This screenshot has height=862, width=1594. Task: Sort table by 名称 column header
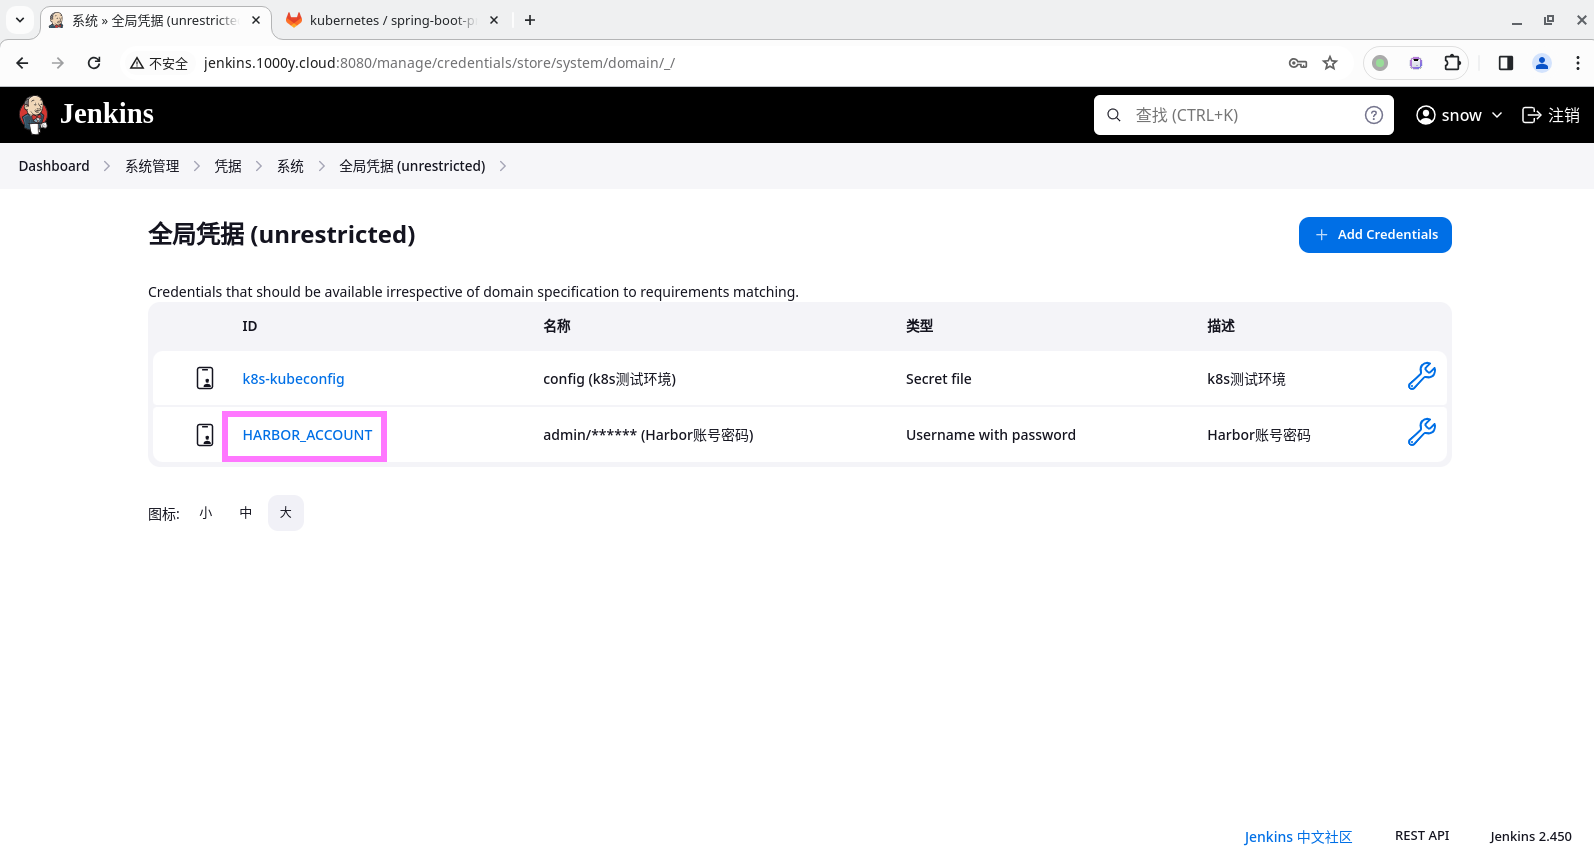[x=557, y=326]
